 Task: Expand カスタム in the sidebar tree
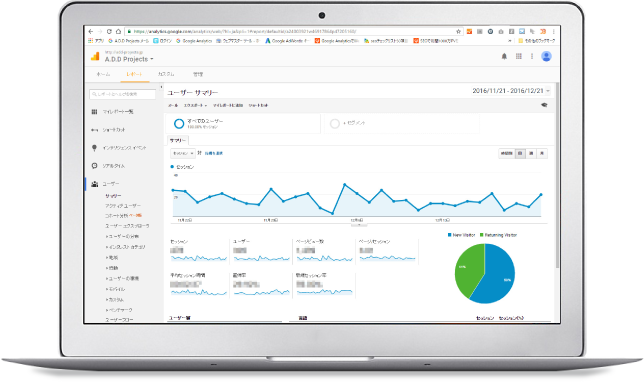pos(115,300)
